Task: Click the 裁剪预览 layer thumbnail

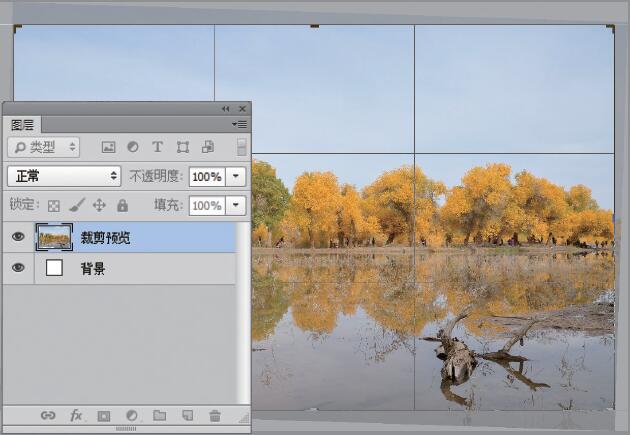Action: pos(54,237)
